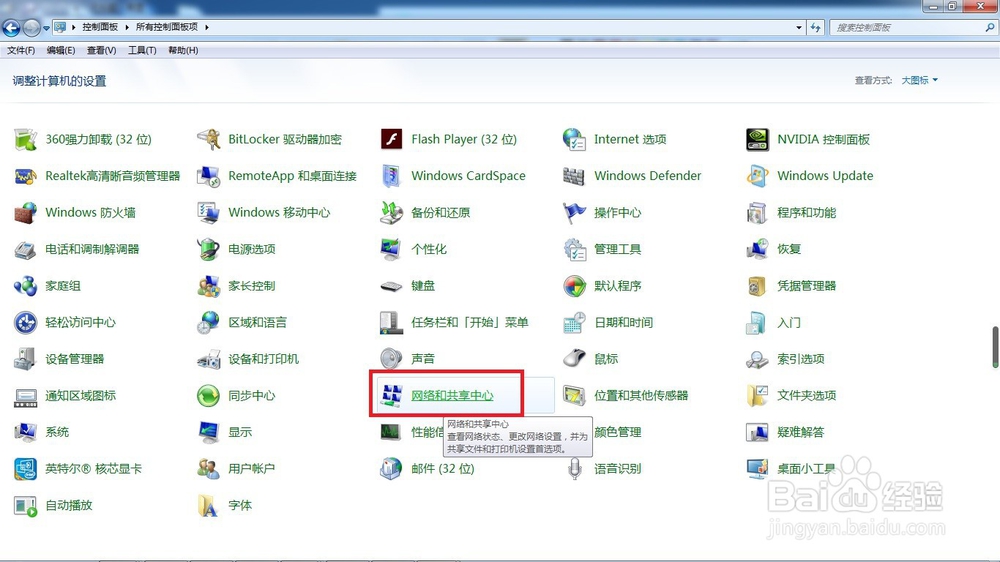Open the 操作中心 flag icon
Viewport: 1000px width, 562px height.
click(574, 212)
